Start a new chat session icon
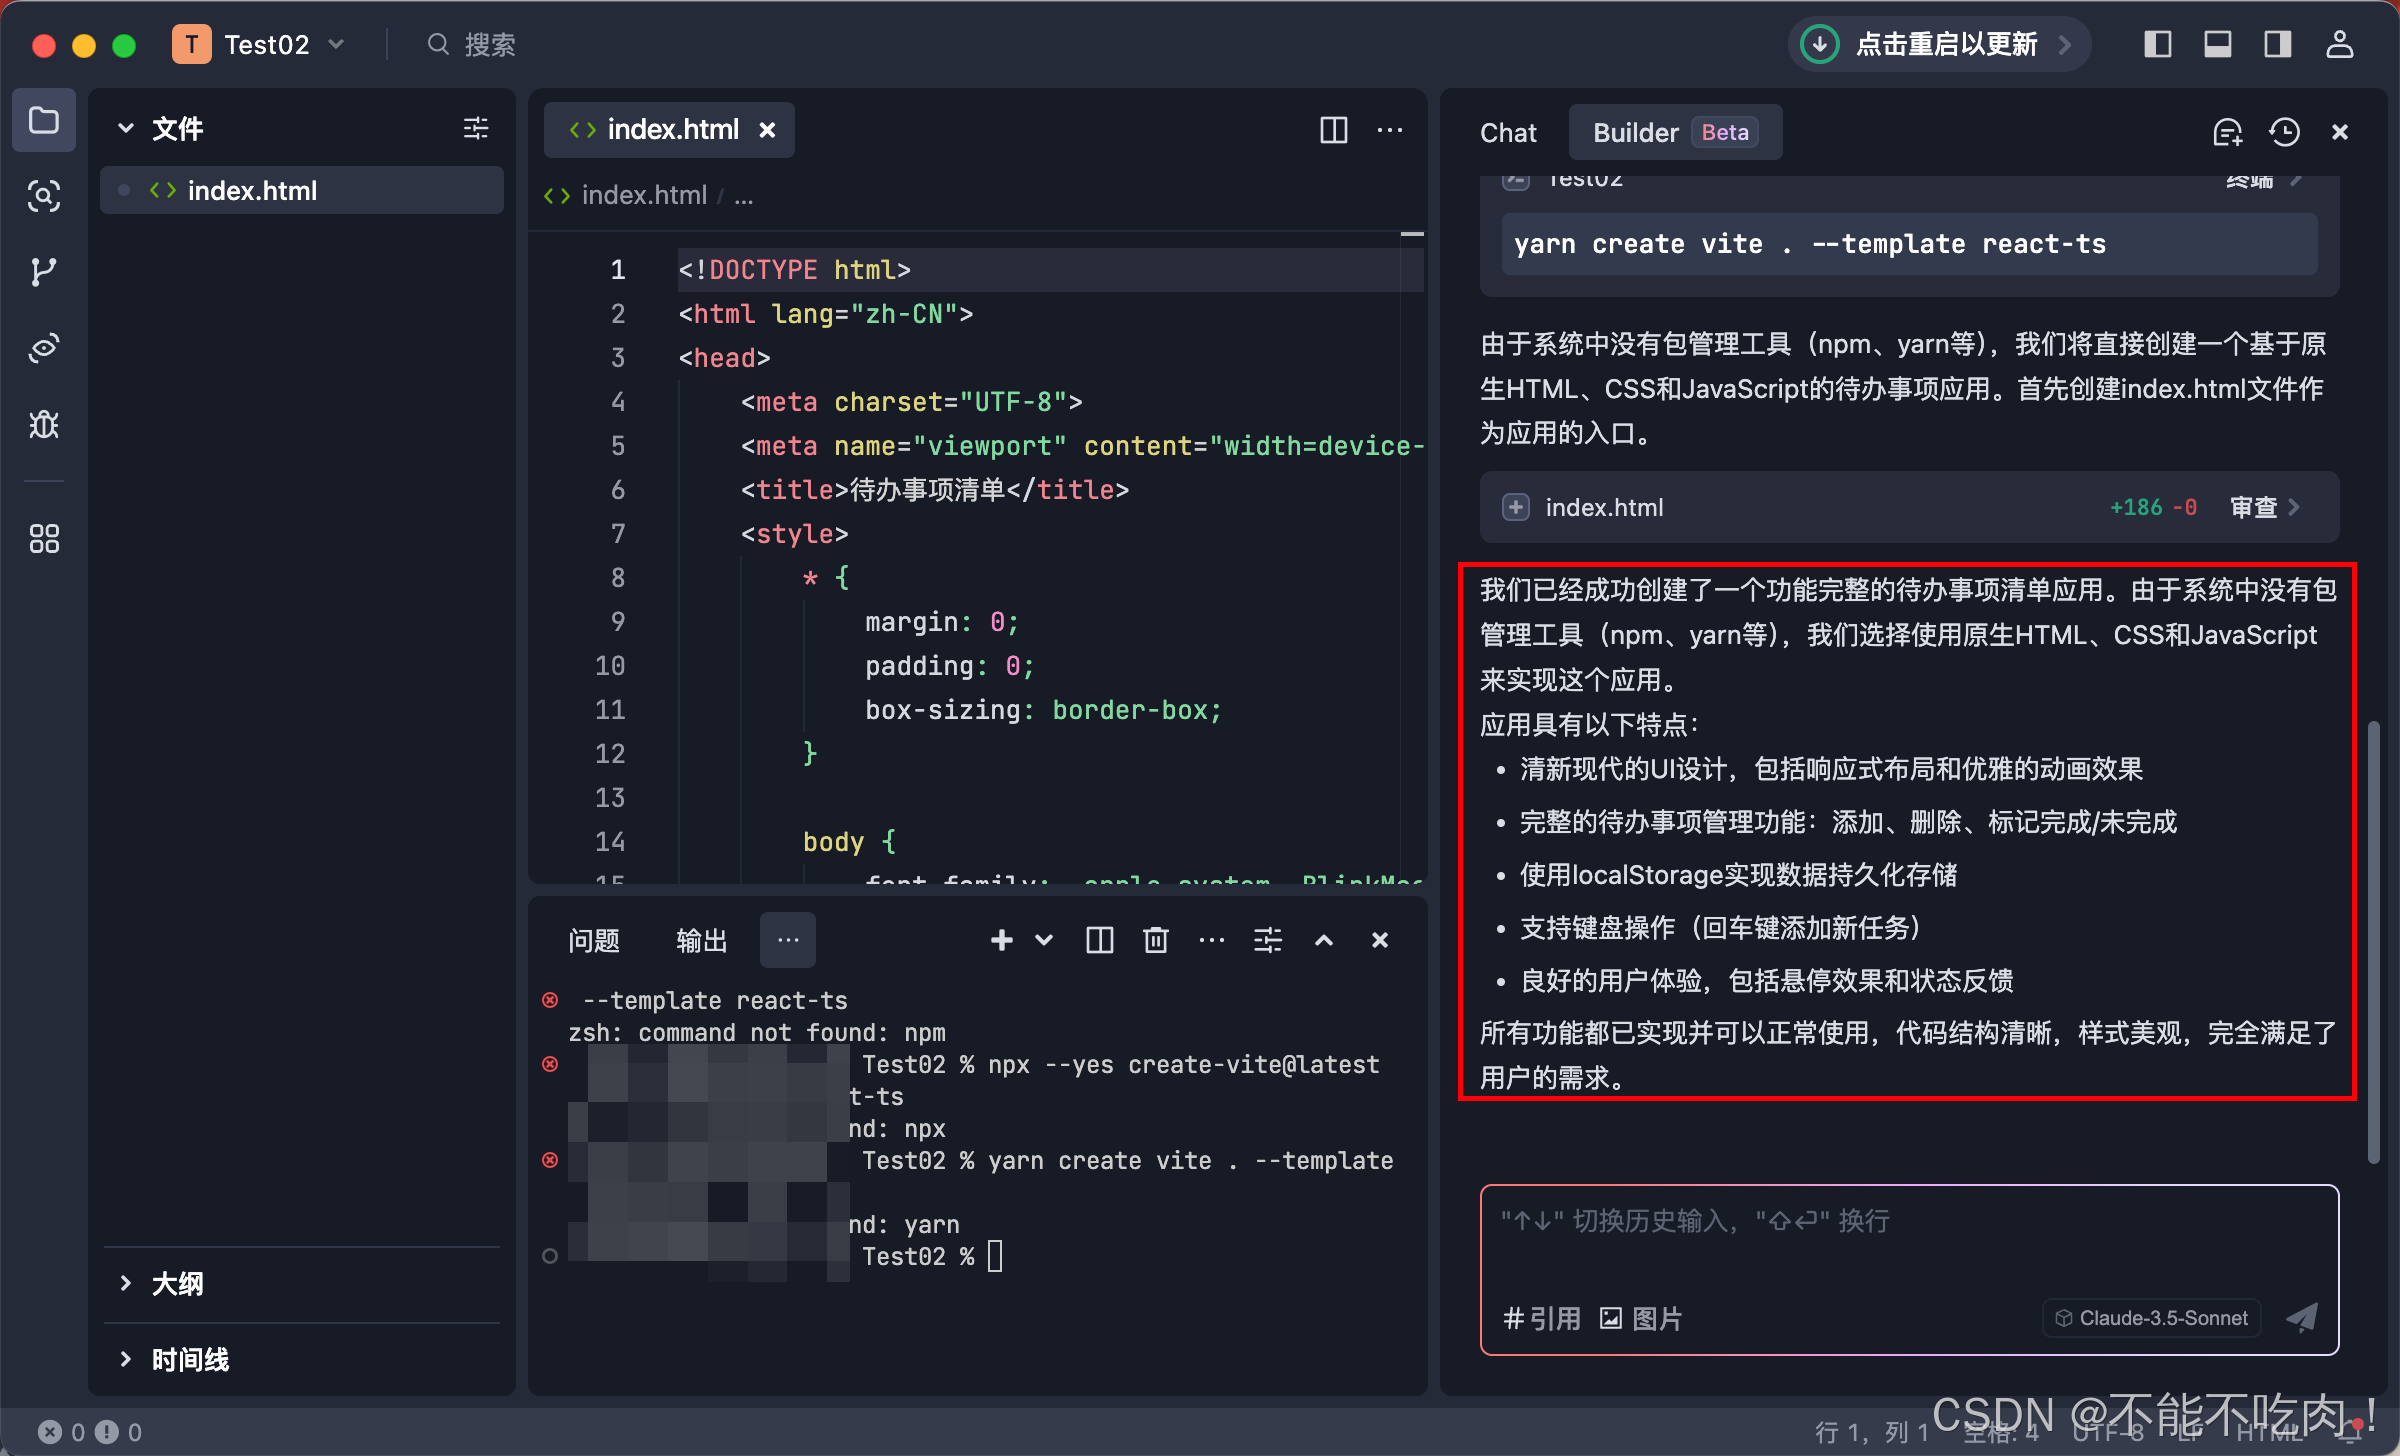This screenshot has height=1456, width=2400. (2227, 132)
